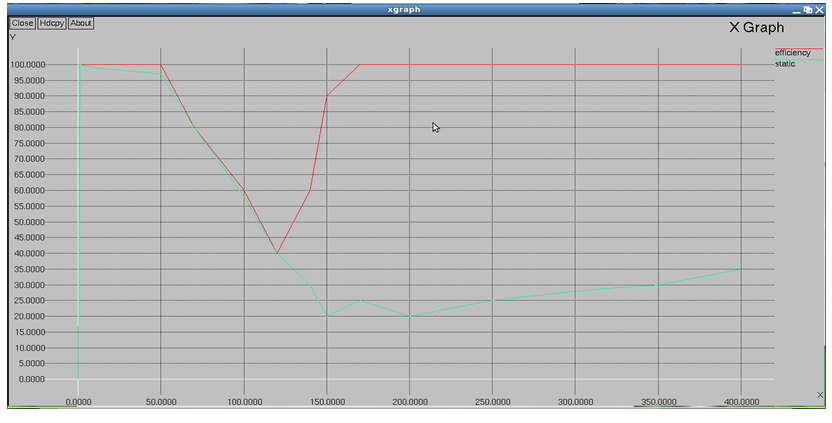832x423 pixels.
Task: Click the X axis label at bottom right
Action: click(820, 395)
